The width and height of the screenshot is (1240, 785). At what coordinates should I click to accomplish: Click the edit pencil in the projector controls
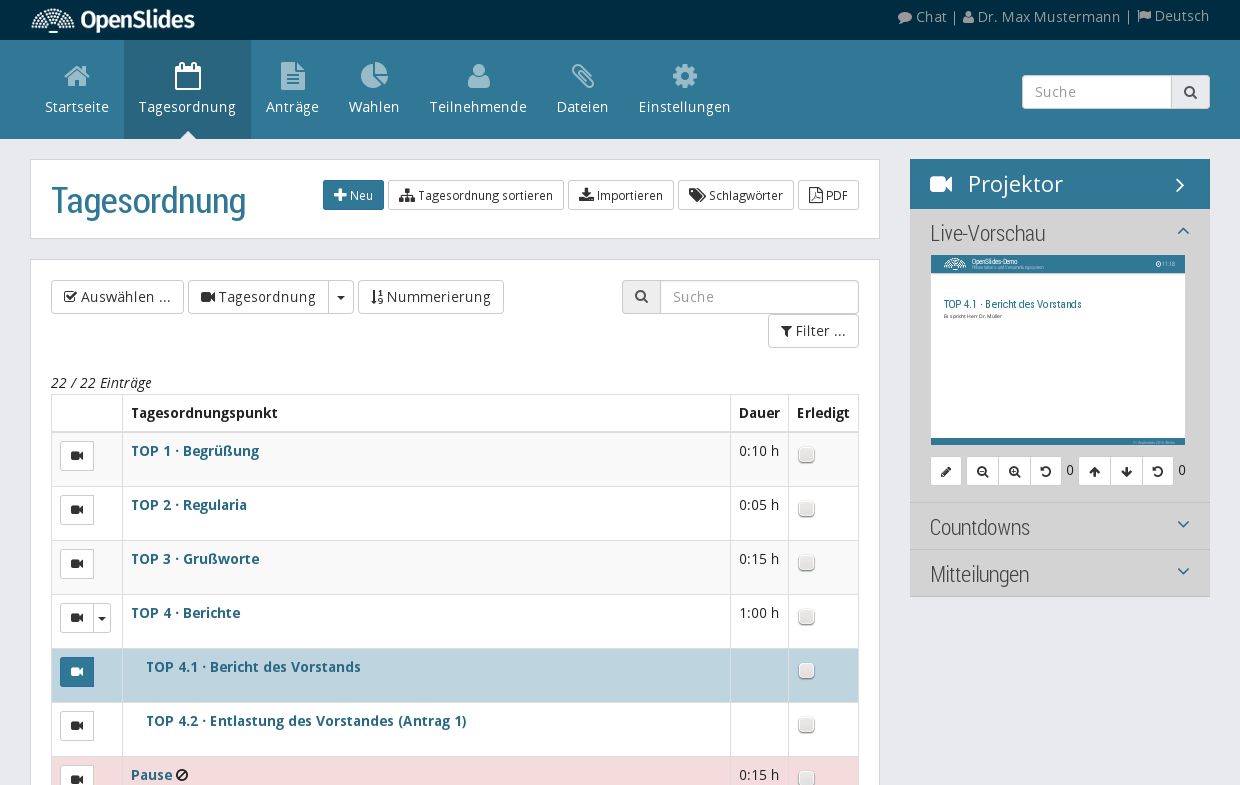946,471
